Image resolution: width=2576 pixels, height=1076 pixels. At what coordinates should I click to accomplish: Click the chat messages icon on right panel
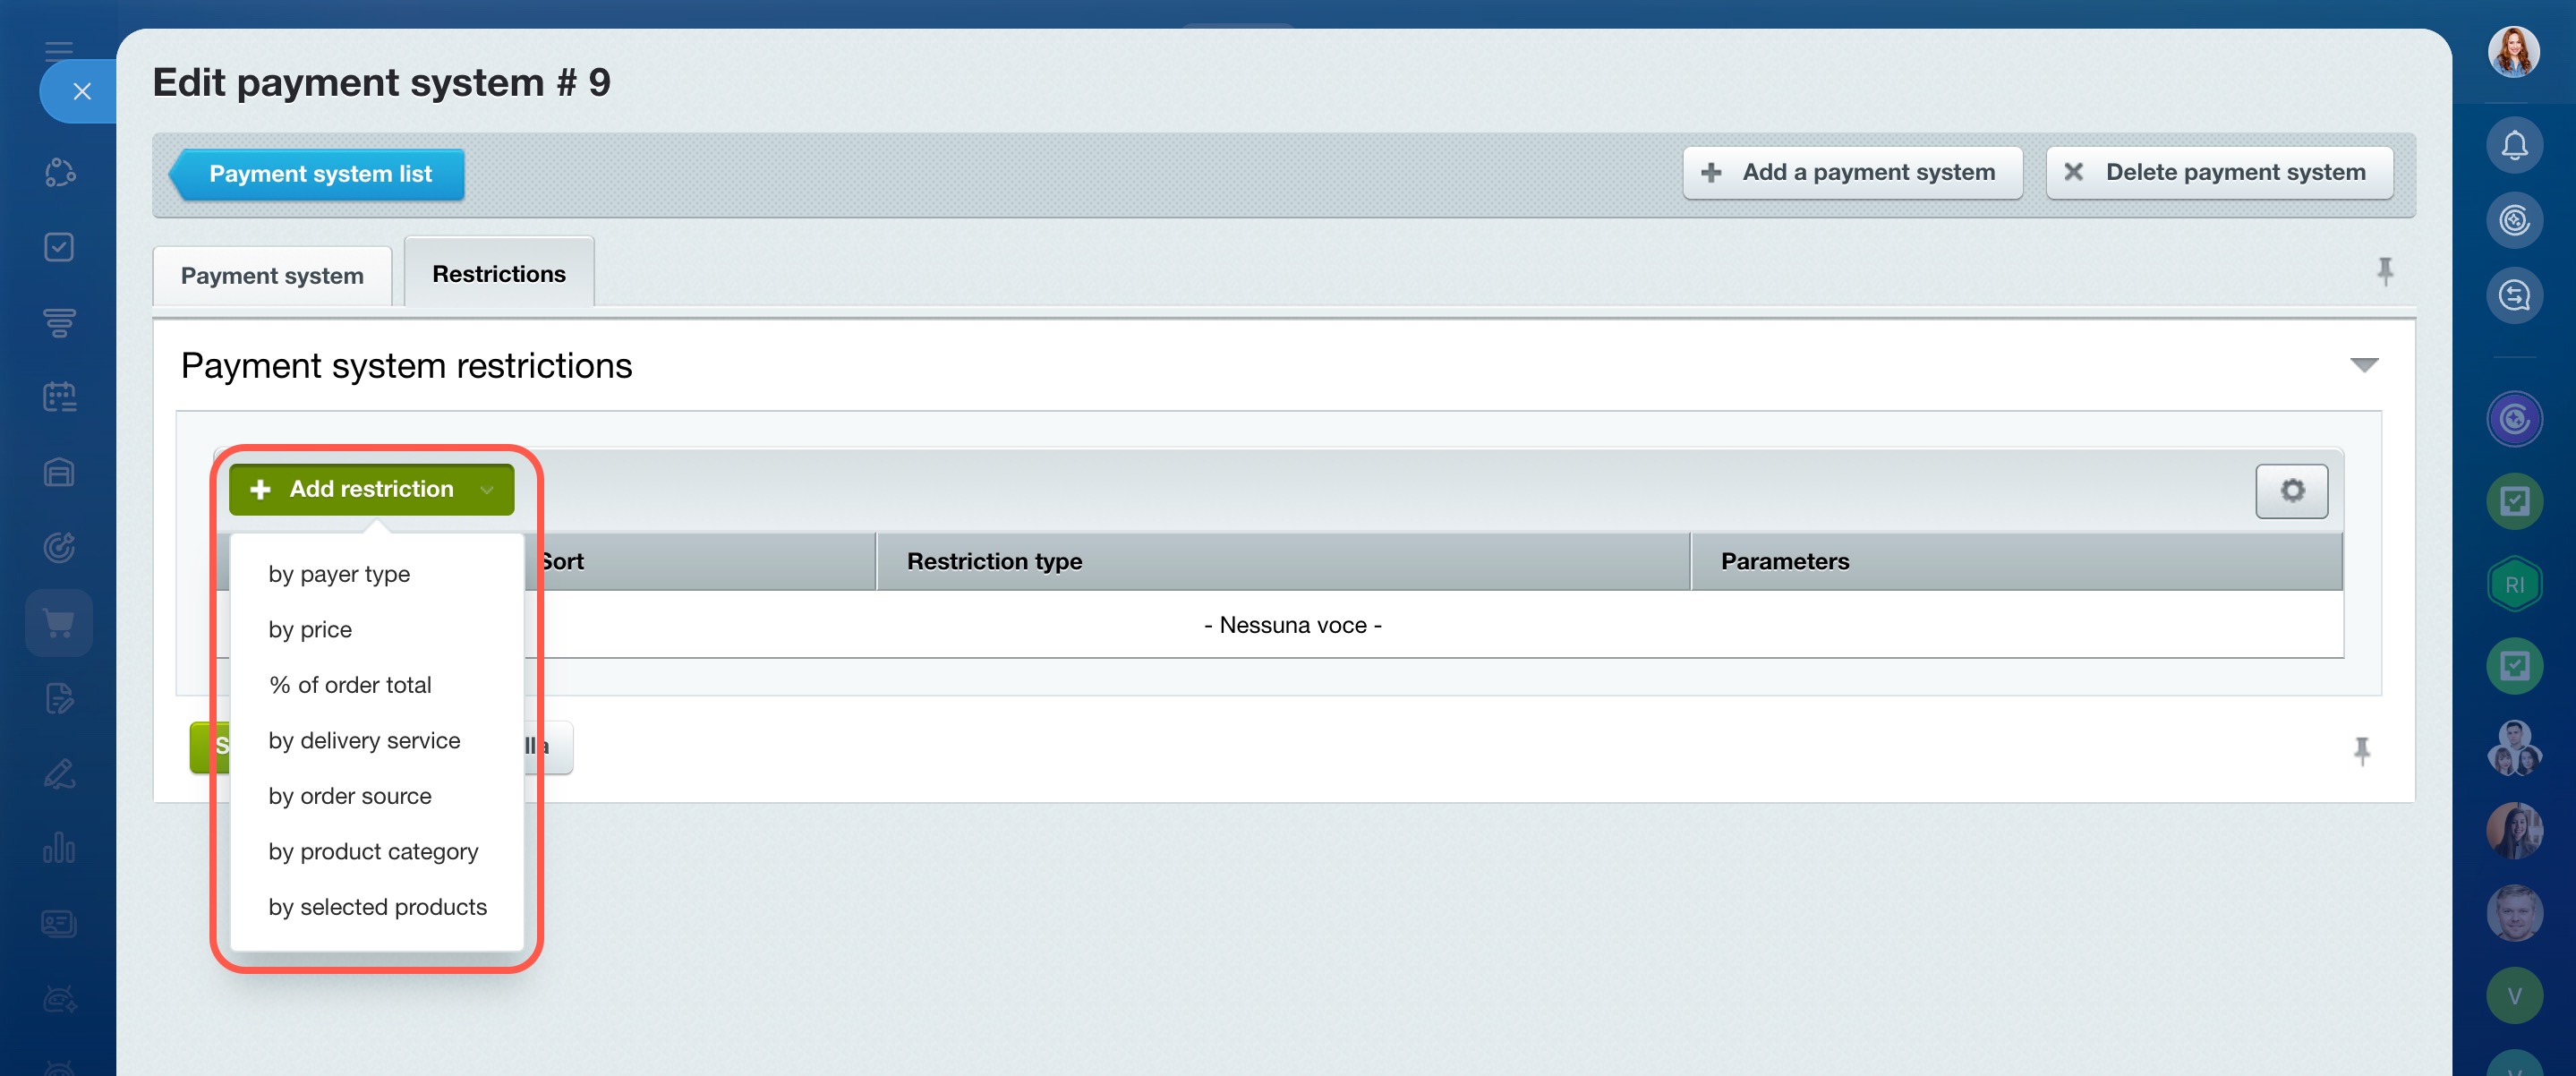pyautogui.click(x=2513, y=296)
